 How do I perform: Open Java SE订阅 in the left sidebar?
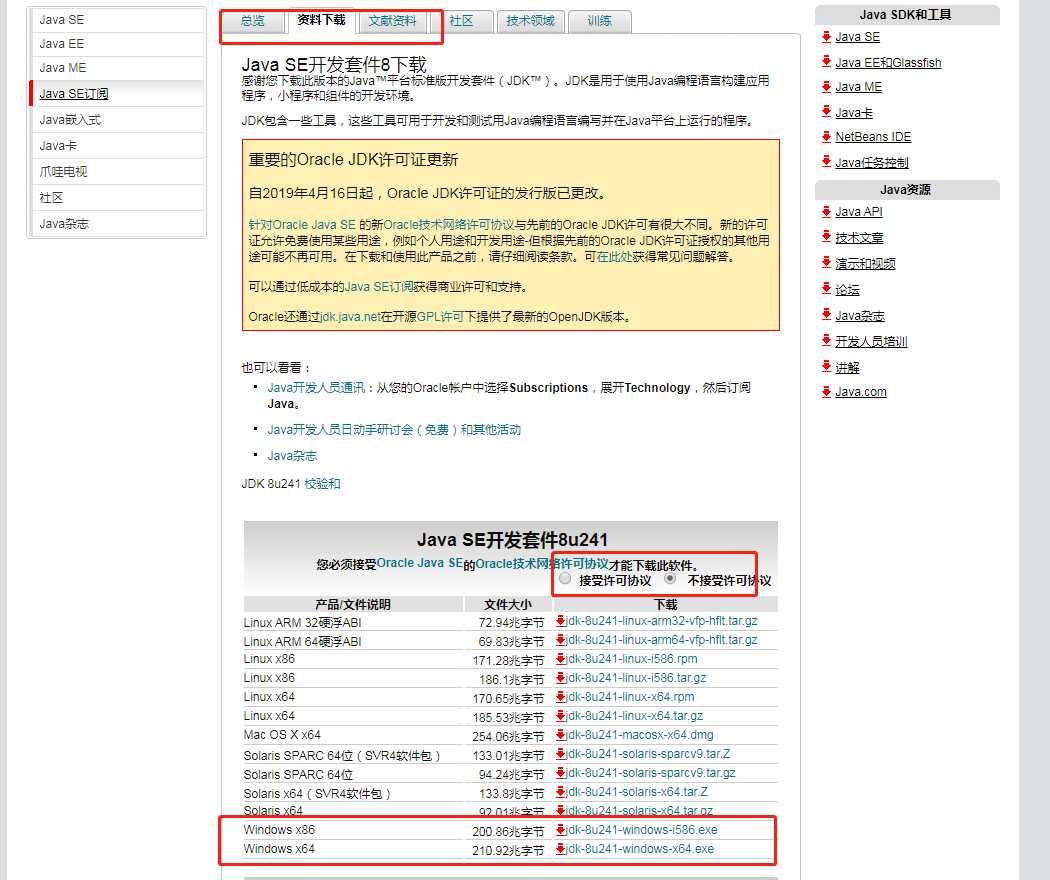click(x=117, y=94)
